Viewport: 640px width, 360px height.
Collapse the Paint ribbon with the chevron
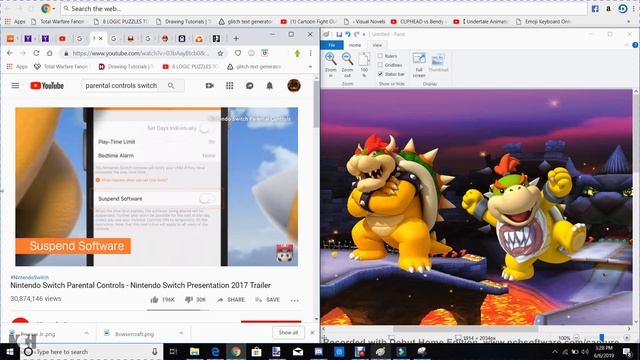tap(627, 45)
